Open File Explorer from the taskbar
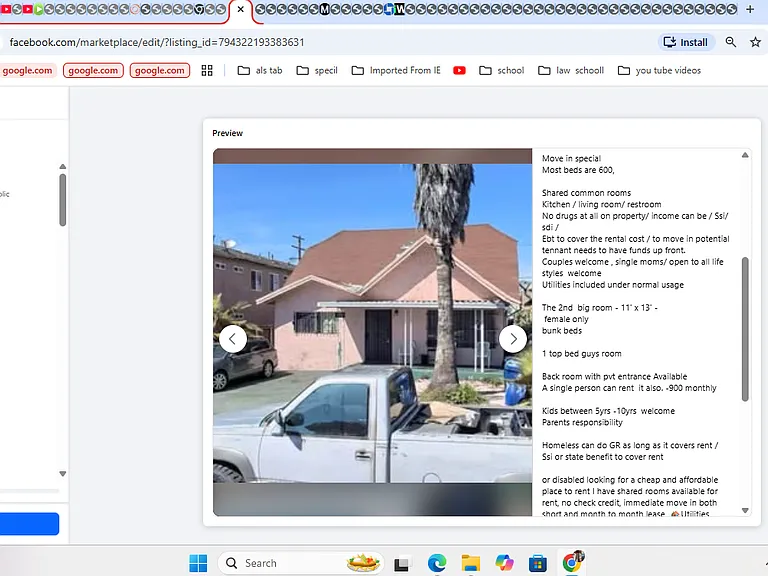Viewport: 768px width, 576px height. pos(471,563)
